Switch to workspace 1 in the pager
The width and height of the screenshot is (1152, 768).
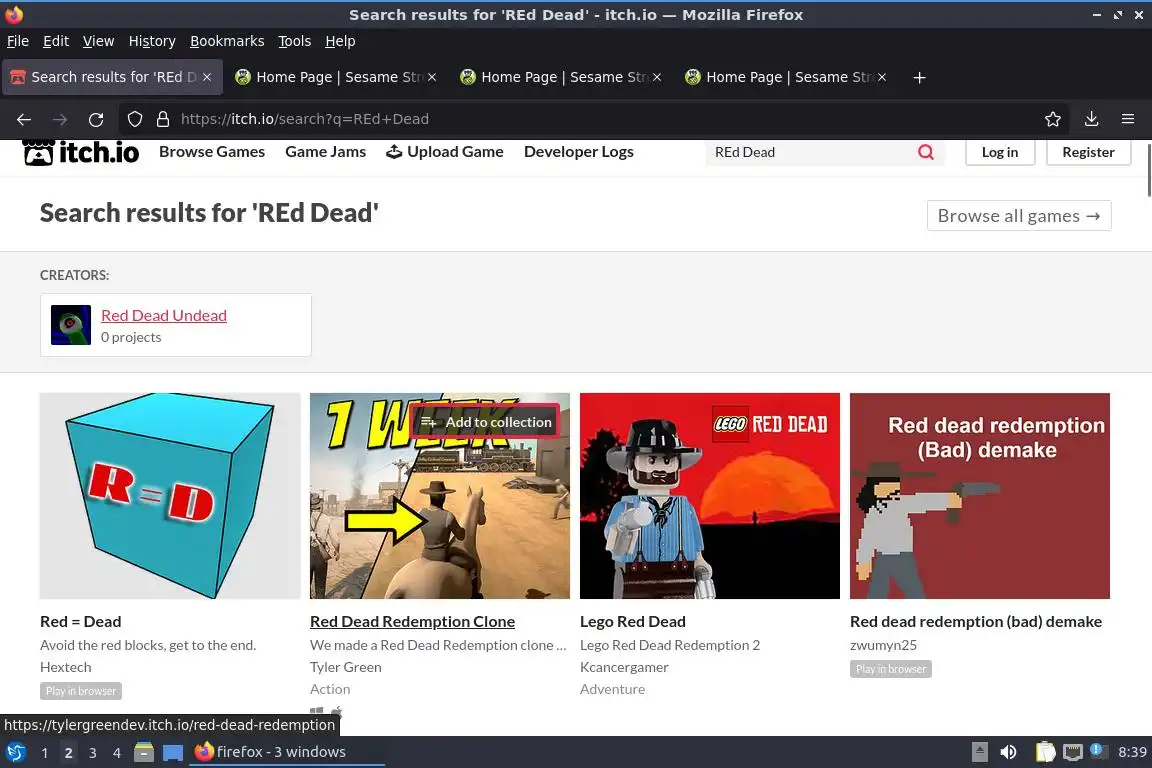[45, 753]
